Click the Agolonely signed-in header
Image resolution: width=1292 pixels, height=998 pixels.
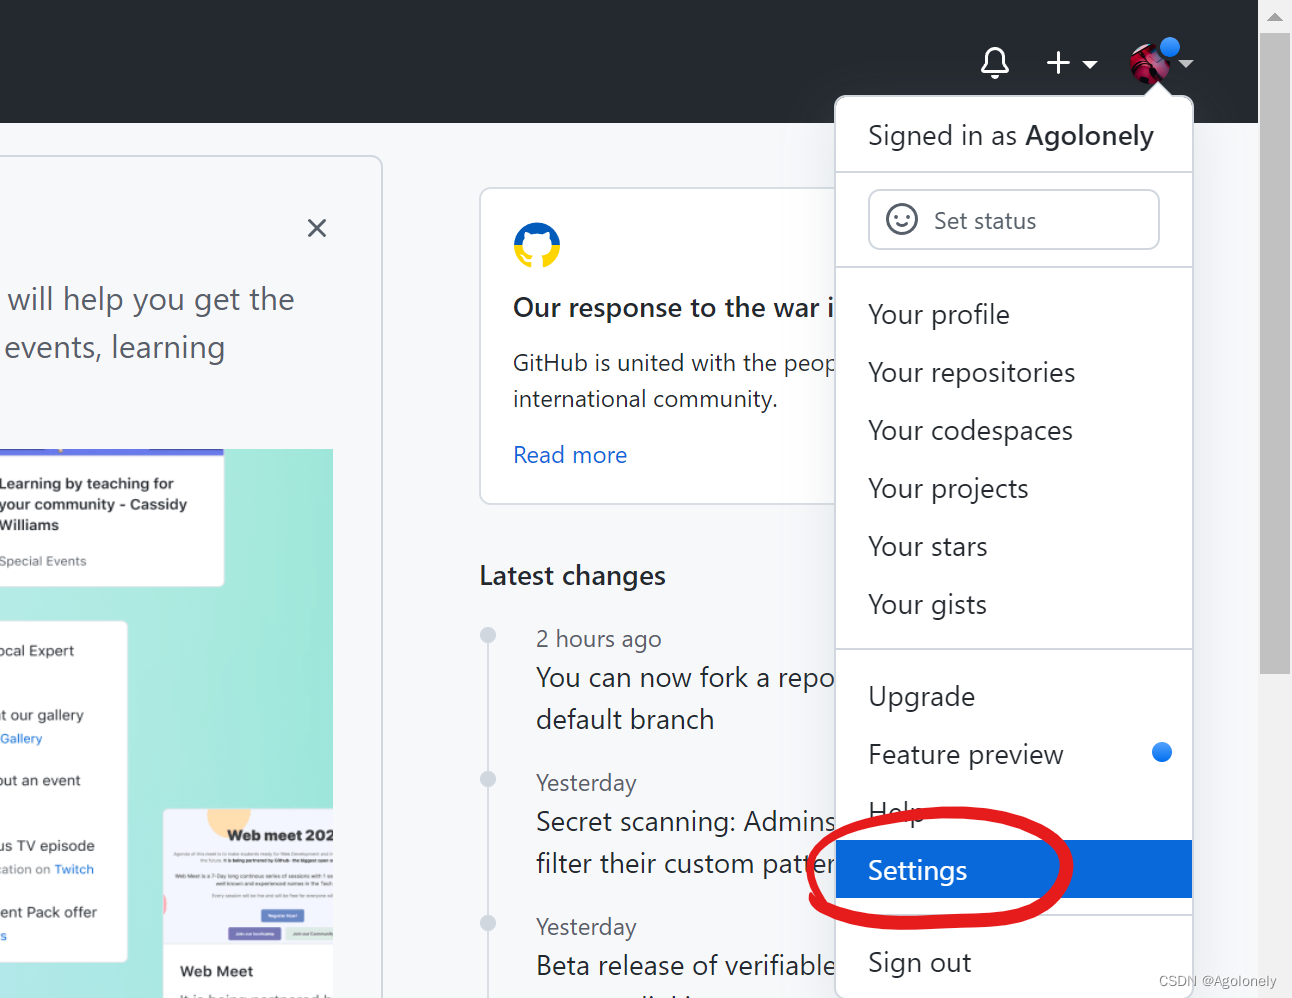click(1010, 135)
